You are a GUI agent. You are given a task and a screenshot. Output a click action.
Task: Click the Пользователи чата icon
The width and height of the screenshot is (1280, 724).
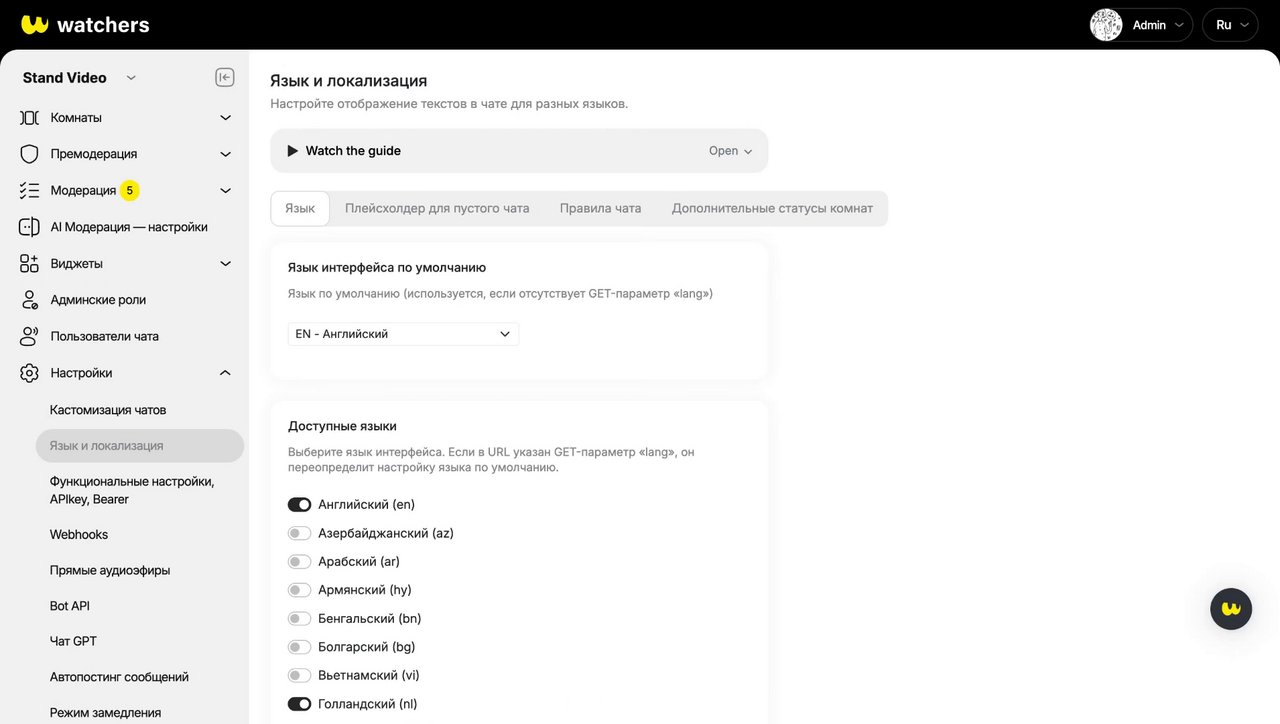click(29, 336)
